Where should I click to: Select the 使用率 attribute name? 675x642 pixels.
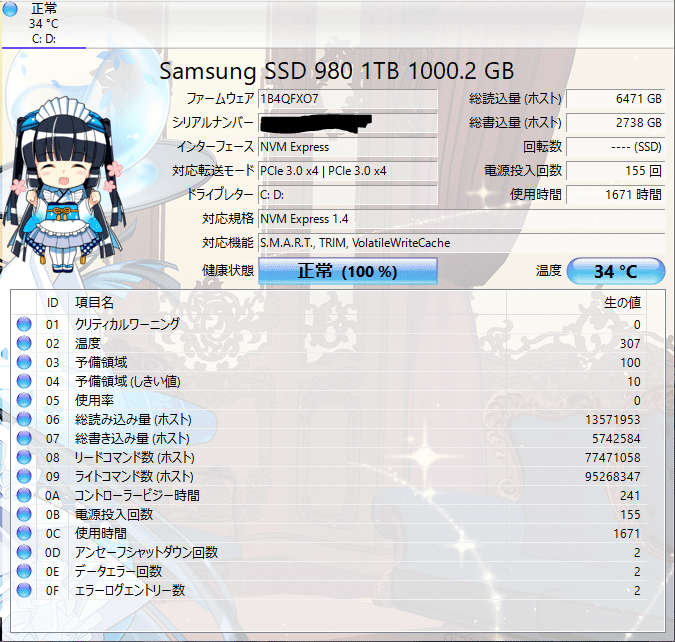click(94, 400)
